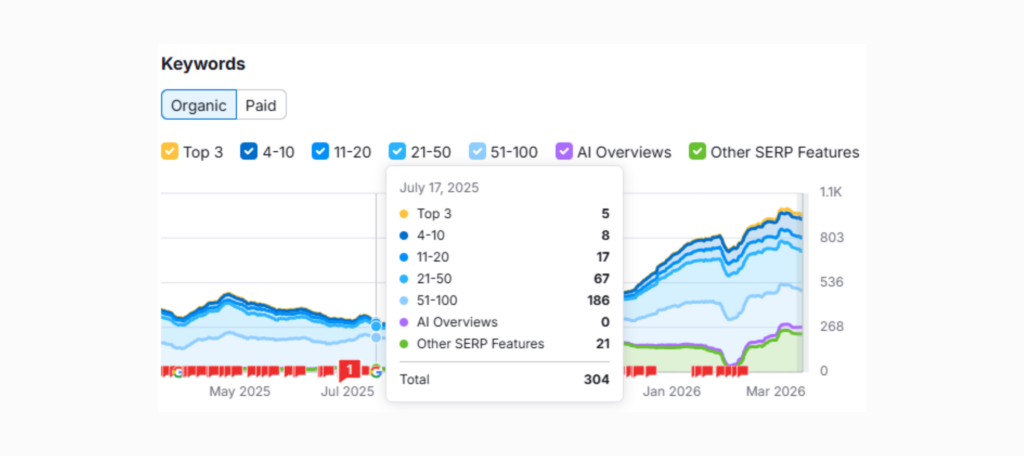This screenshot has height=456, width=1024.
Task: Toggle the 4-10 positions checkbox
Action: (x=247, y=152)
